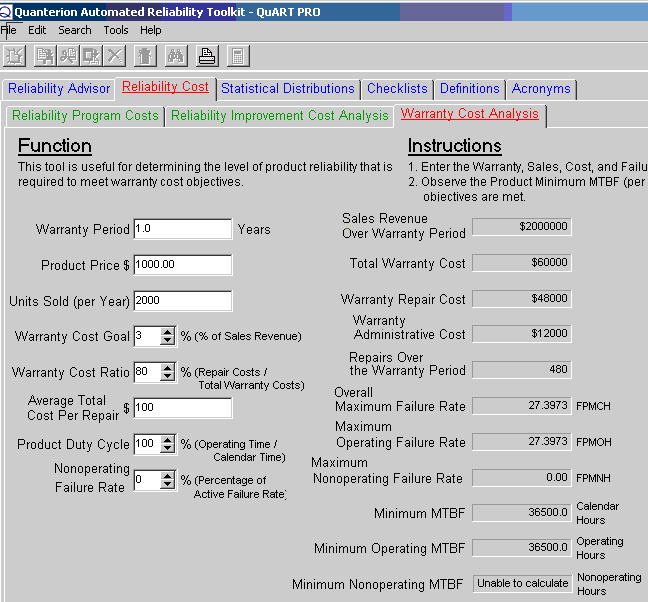Click the Print toolbar icon

[x=207, y=56]
